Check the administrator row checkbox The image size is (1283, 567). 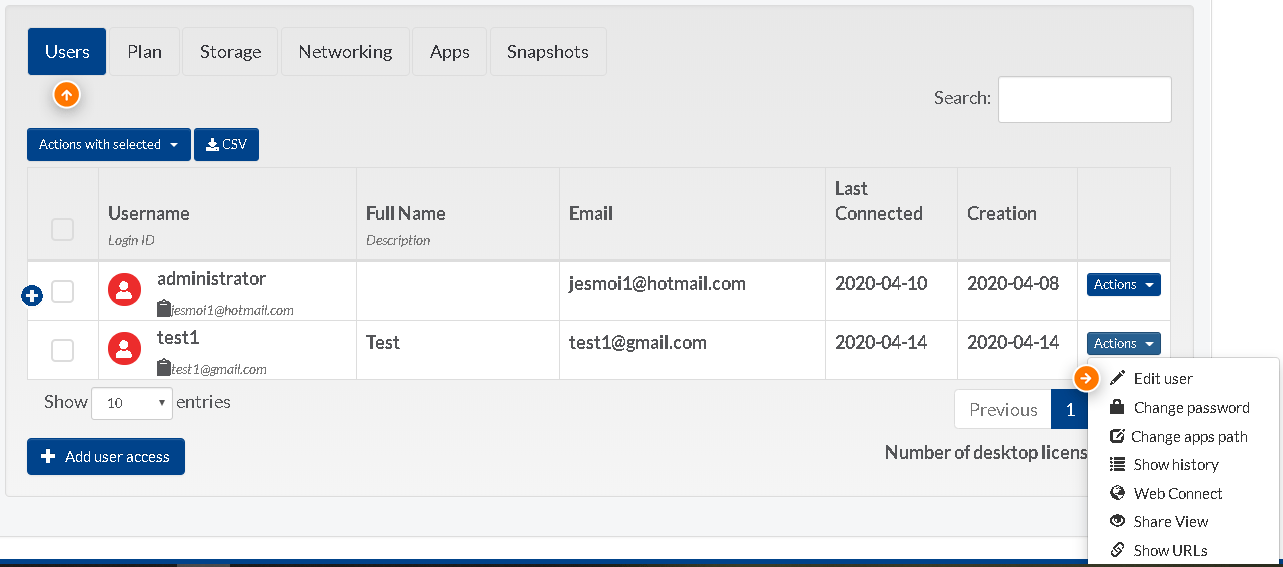point(62,291)
